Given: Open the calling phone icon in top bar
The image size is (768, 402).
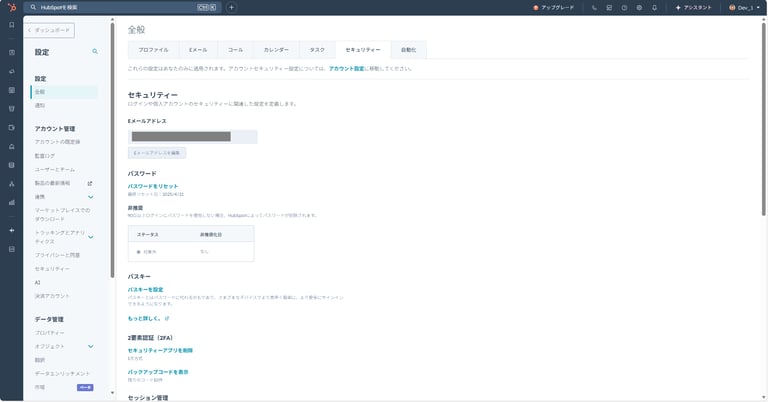Looking at the screenshot, I should (594, 7).
